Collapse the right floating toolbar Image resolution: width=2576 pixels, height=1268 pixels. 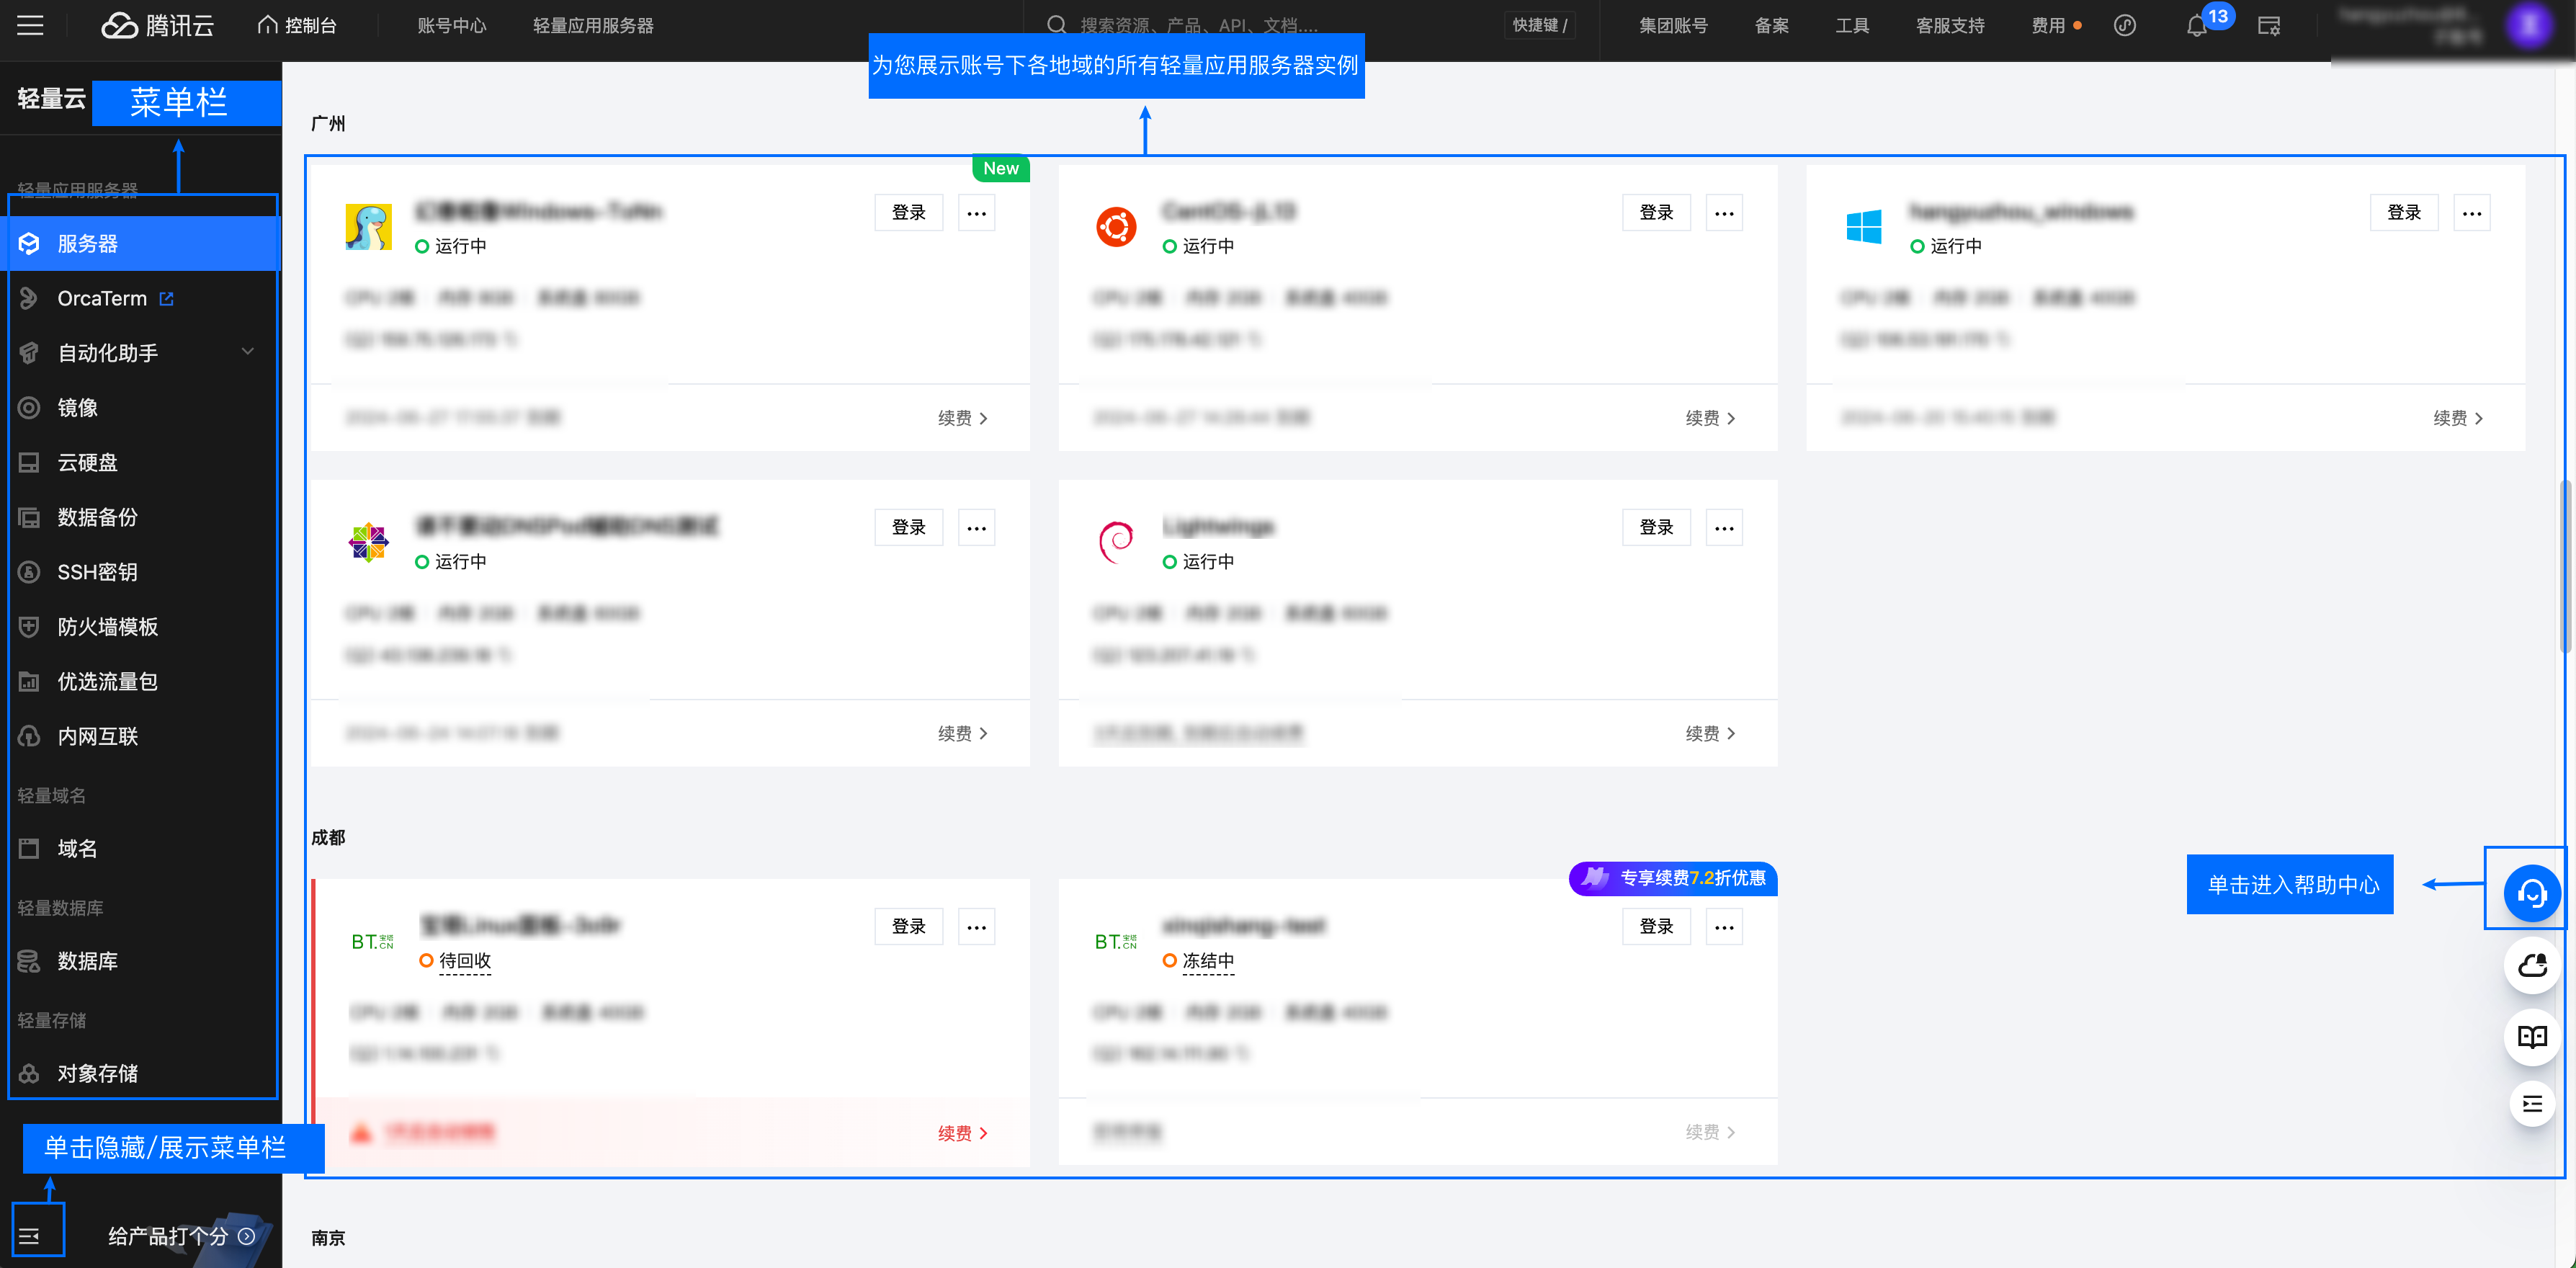click(x=2531, y=1104)
